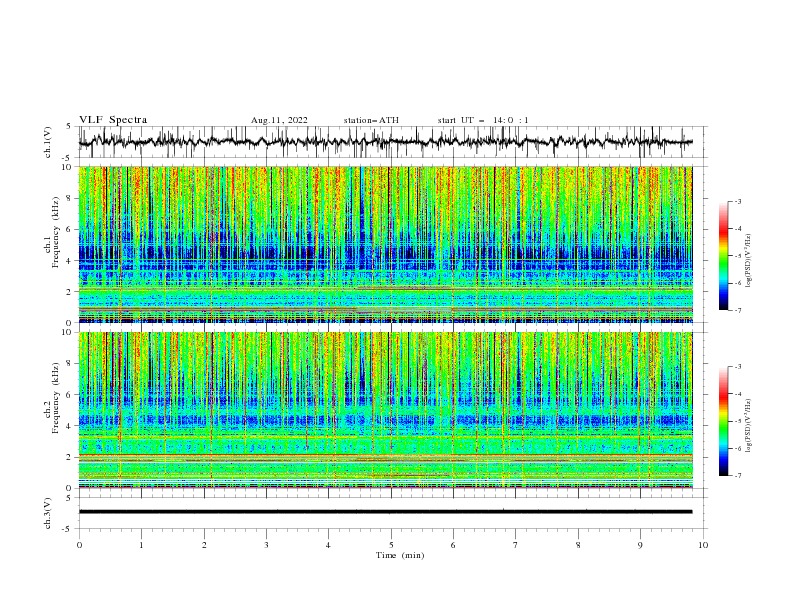Click the "Time (min)" axis title
This screenshot has height=612, width=792.
click(400, 555)
